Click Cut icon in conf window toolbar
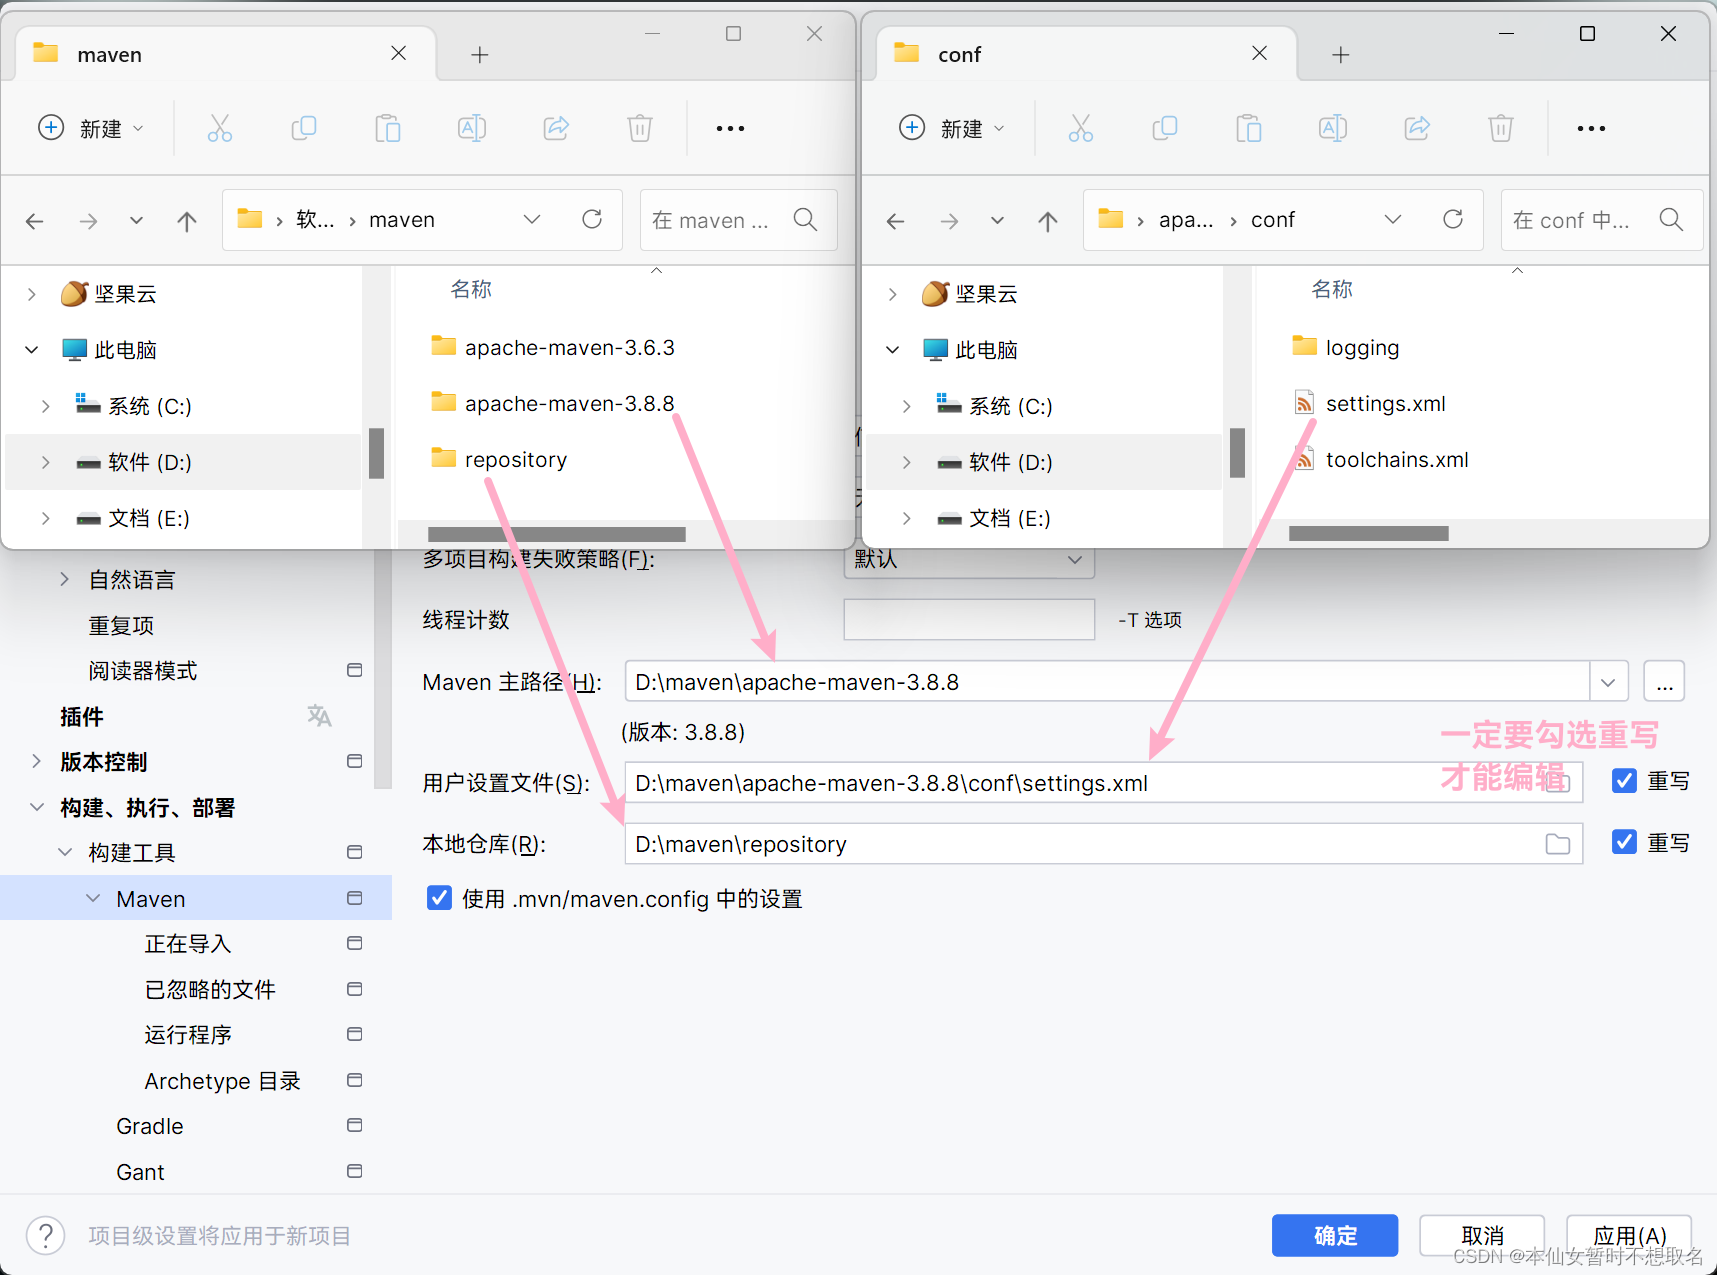 pos(1081,128)
